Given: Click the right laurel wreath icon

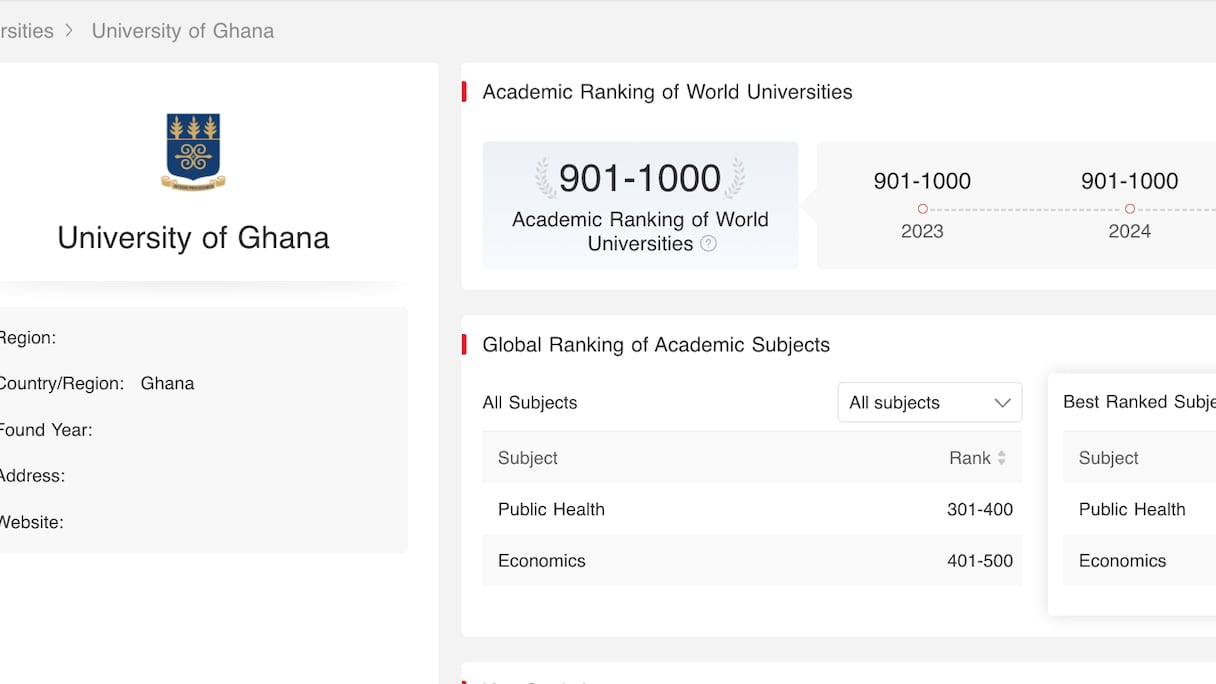Looking at the screenshot, I should click(735, 178).
